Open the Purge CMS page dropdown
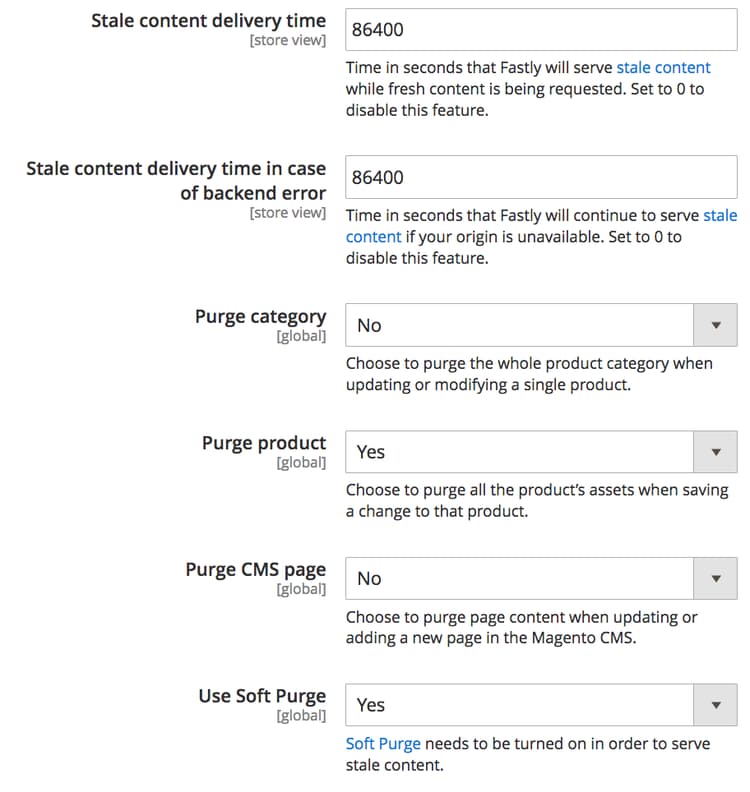Screen dimensions: 750x792 520,578
